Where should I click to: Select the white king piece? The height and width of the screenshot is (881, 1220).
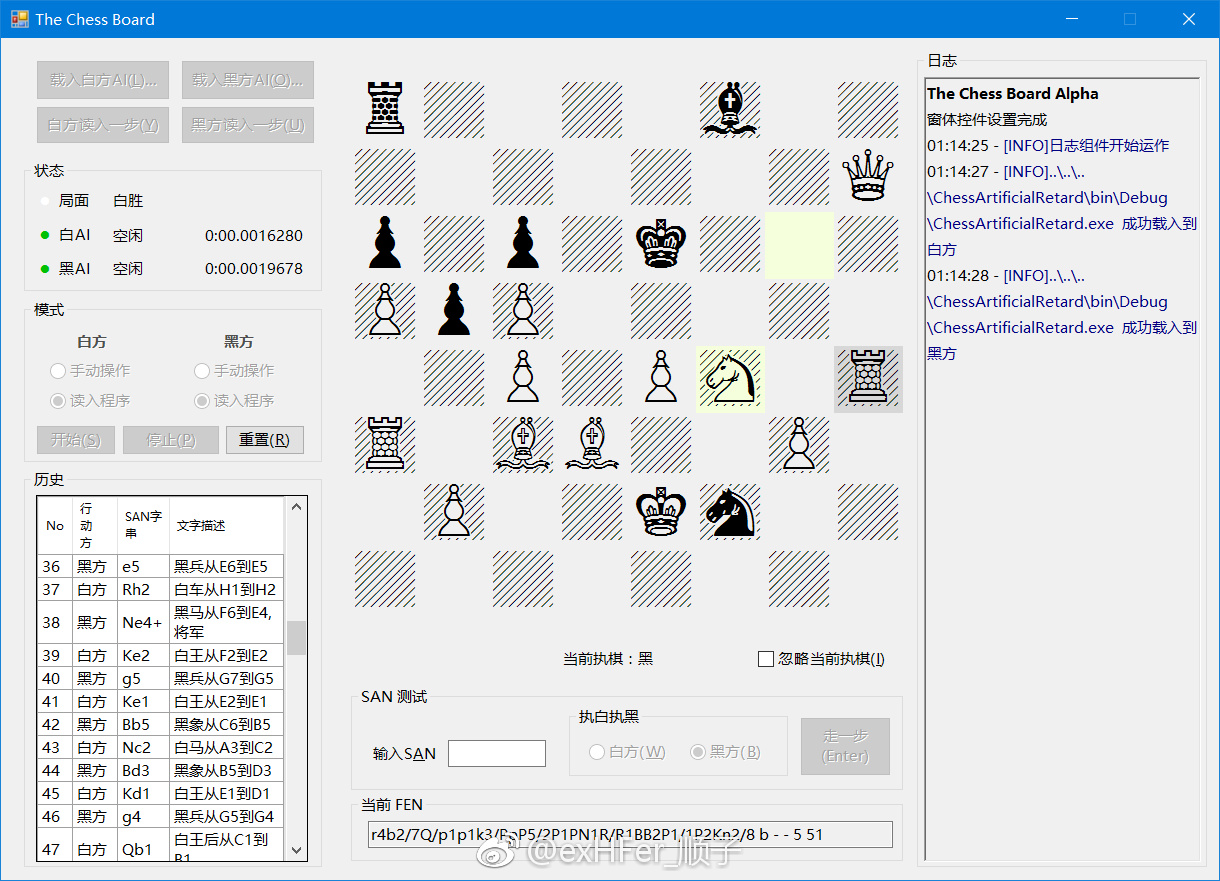[x=661, y=512]
